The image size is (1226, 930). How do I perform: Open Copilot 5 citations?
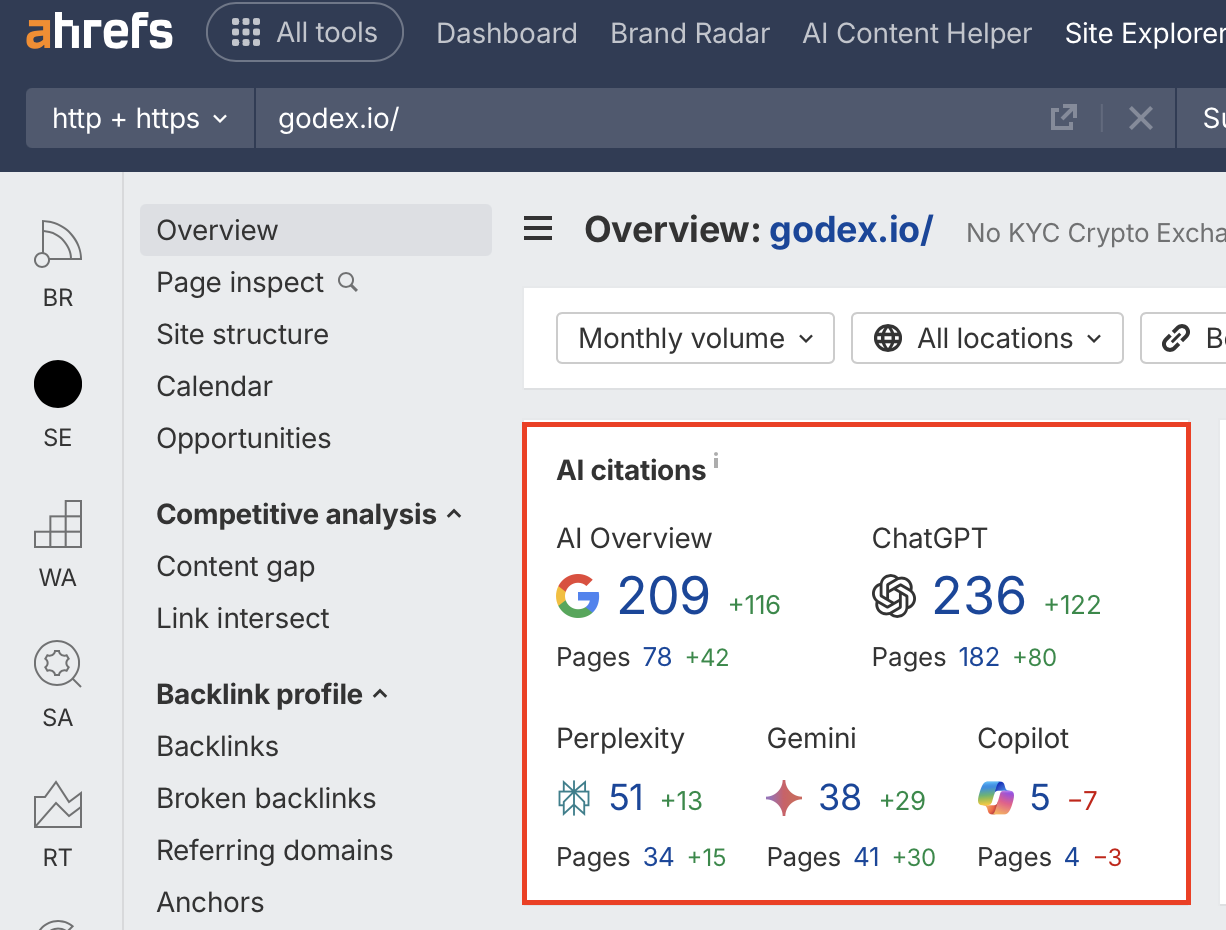coord(1040,798)
